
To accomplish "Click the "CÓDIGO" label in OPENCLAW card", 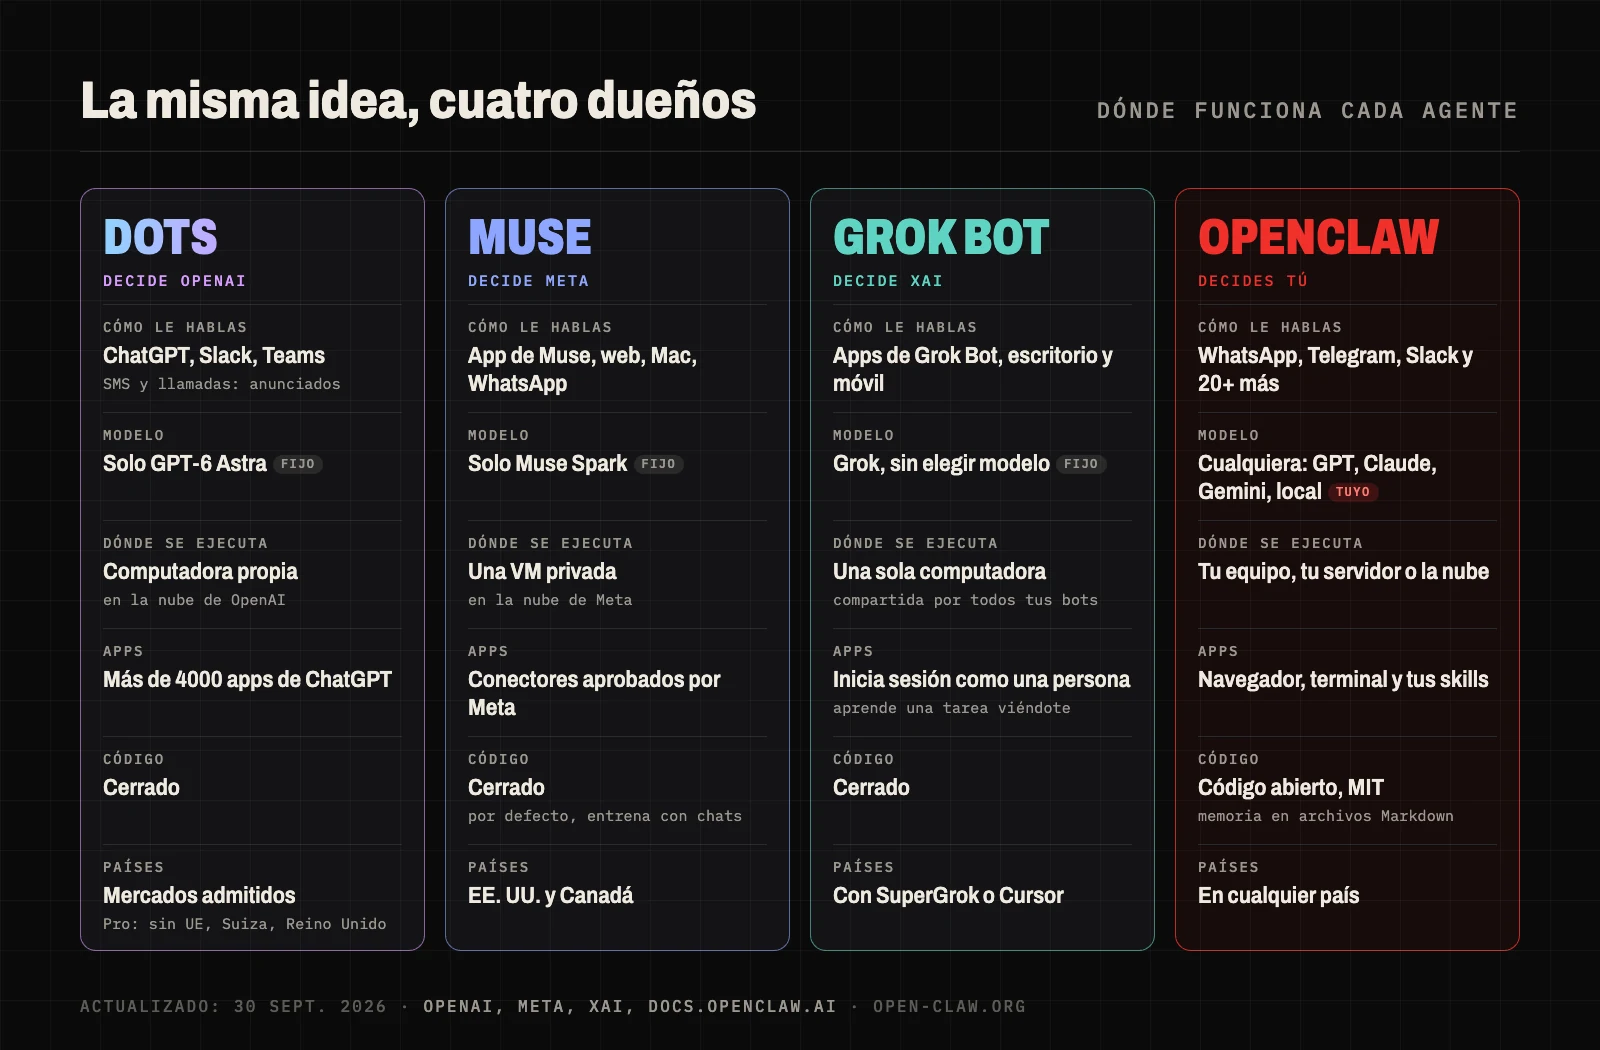I will click(x=1228, y=759).
